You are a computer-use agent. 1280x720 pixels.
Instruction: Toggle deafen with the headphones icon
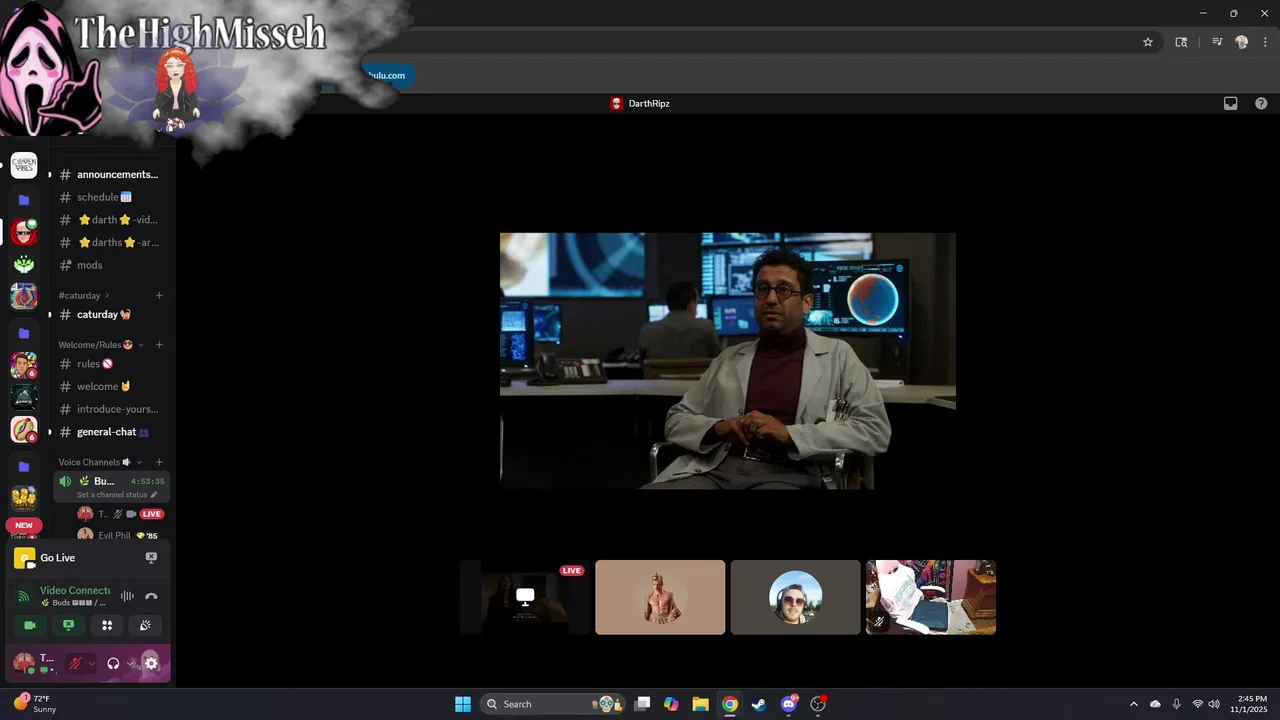click(113, 663)
